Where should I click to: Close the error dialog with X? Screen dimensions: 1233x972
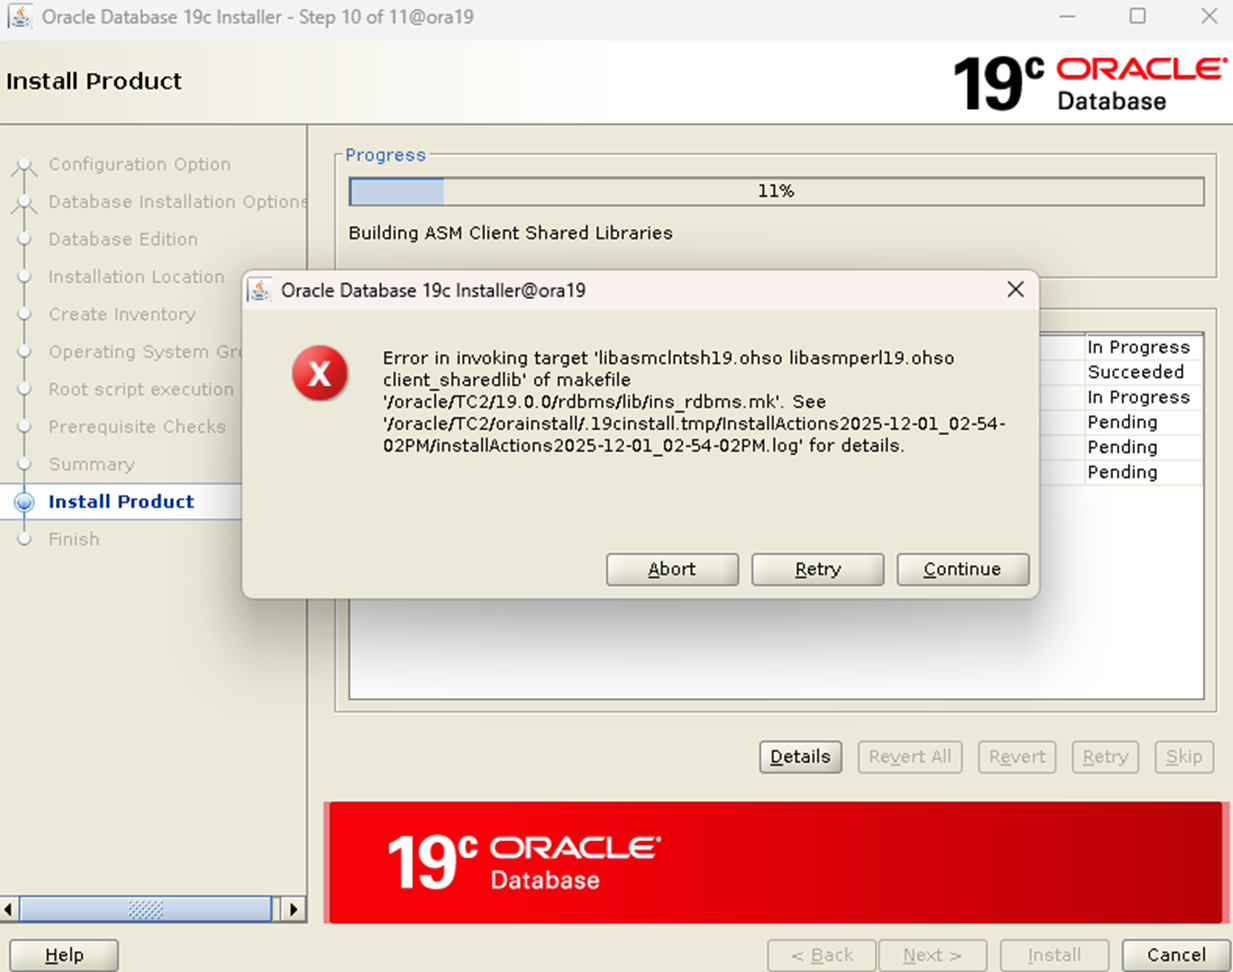click(x=1015, y=289)
